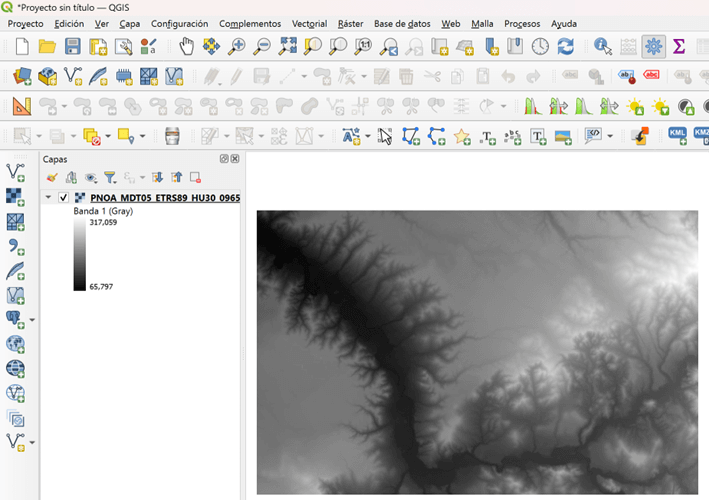Image resolution: width=709 pixels, height=500 pixels.
Task: Expand the PostGIS layer button dropdown arrow
Action: [32, 320]
